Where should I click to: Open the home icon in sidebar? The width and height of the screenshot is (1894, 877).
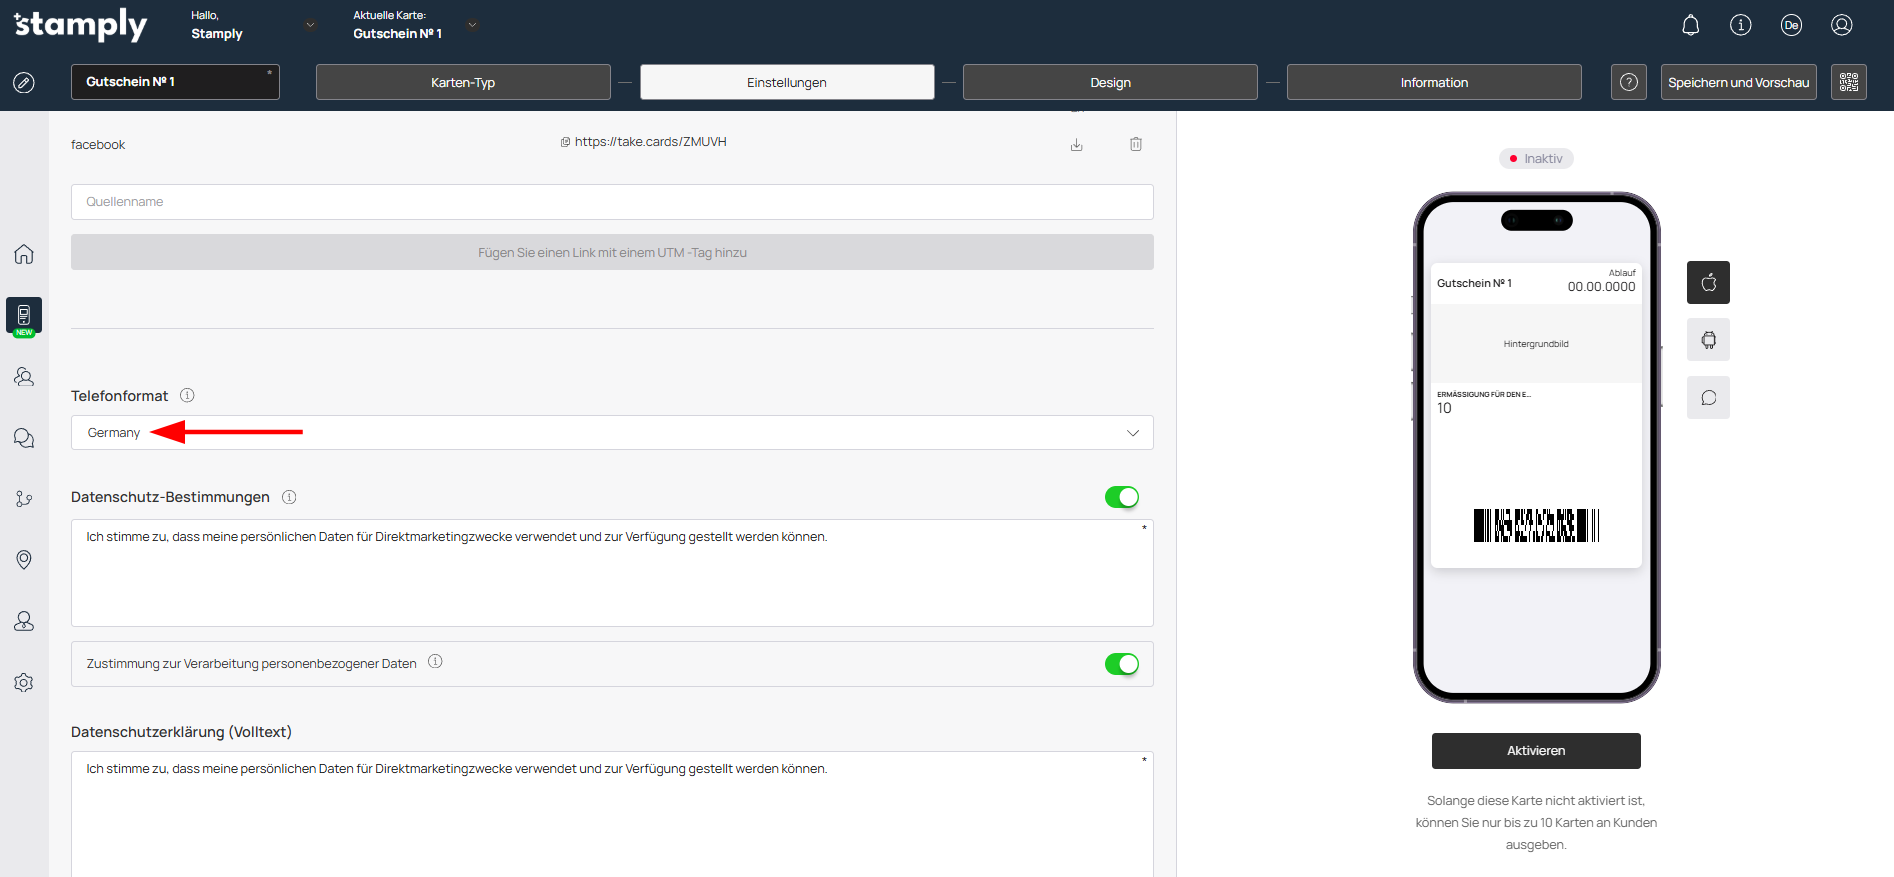24,254
